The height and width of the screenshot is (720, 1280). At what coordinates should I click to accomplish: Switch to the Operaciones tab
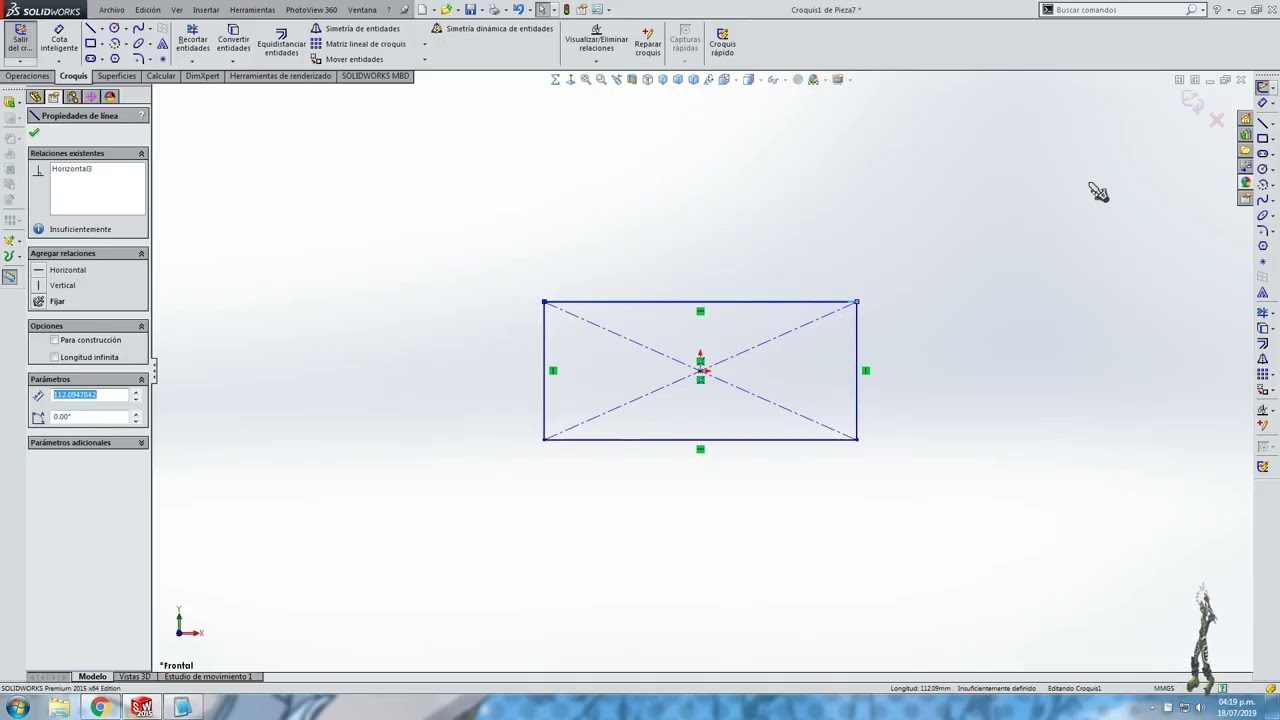[27, 76]
